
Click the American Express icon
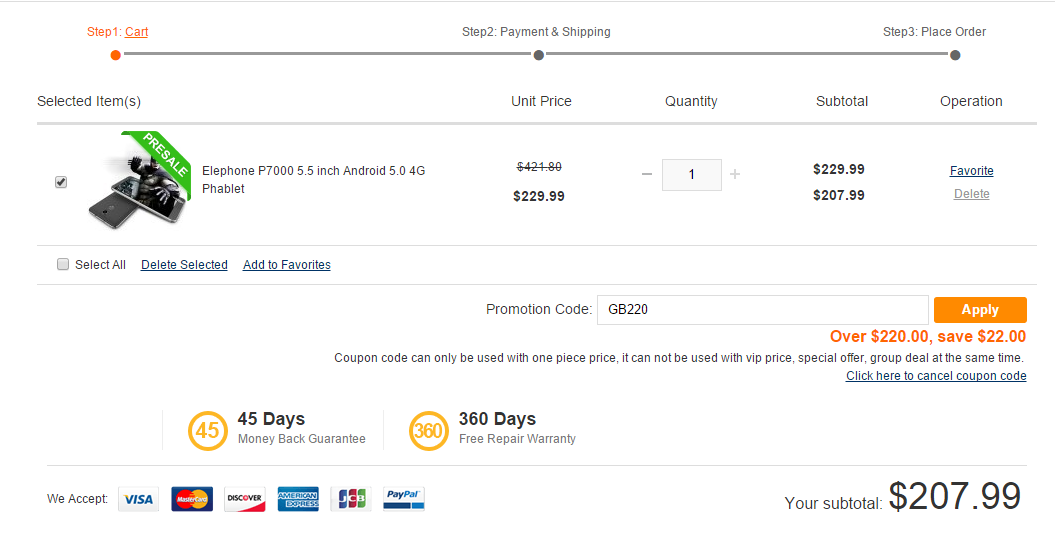click(298, 499)
